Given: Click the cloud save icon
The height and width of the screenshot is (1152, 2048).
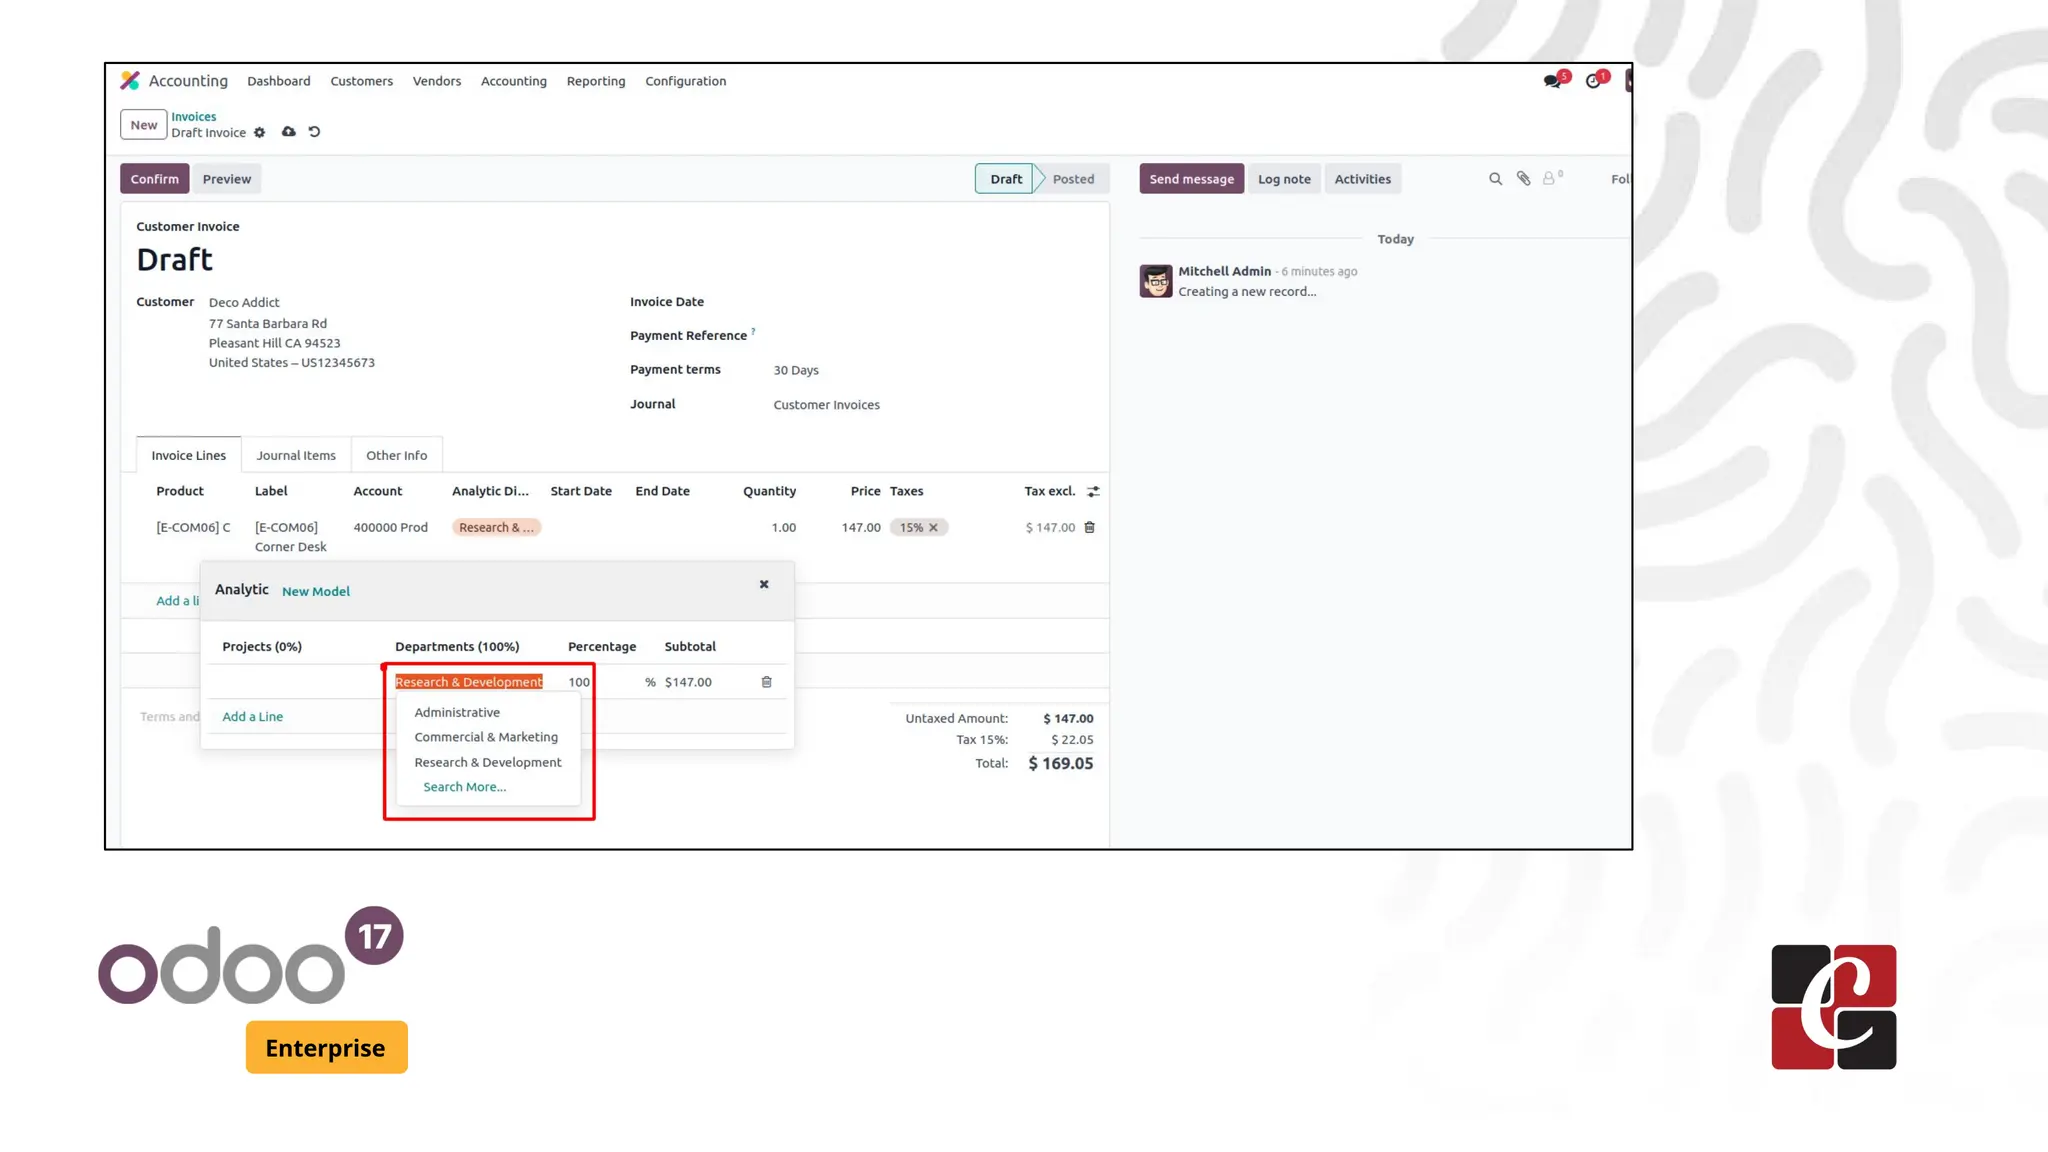Looking at the screenshot, I should (289, 132).
